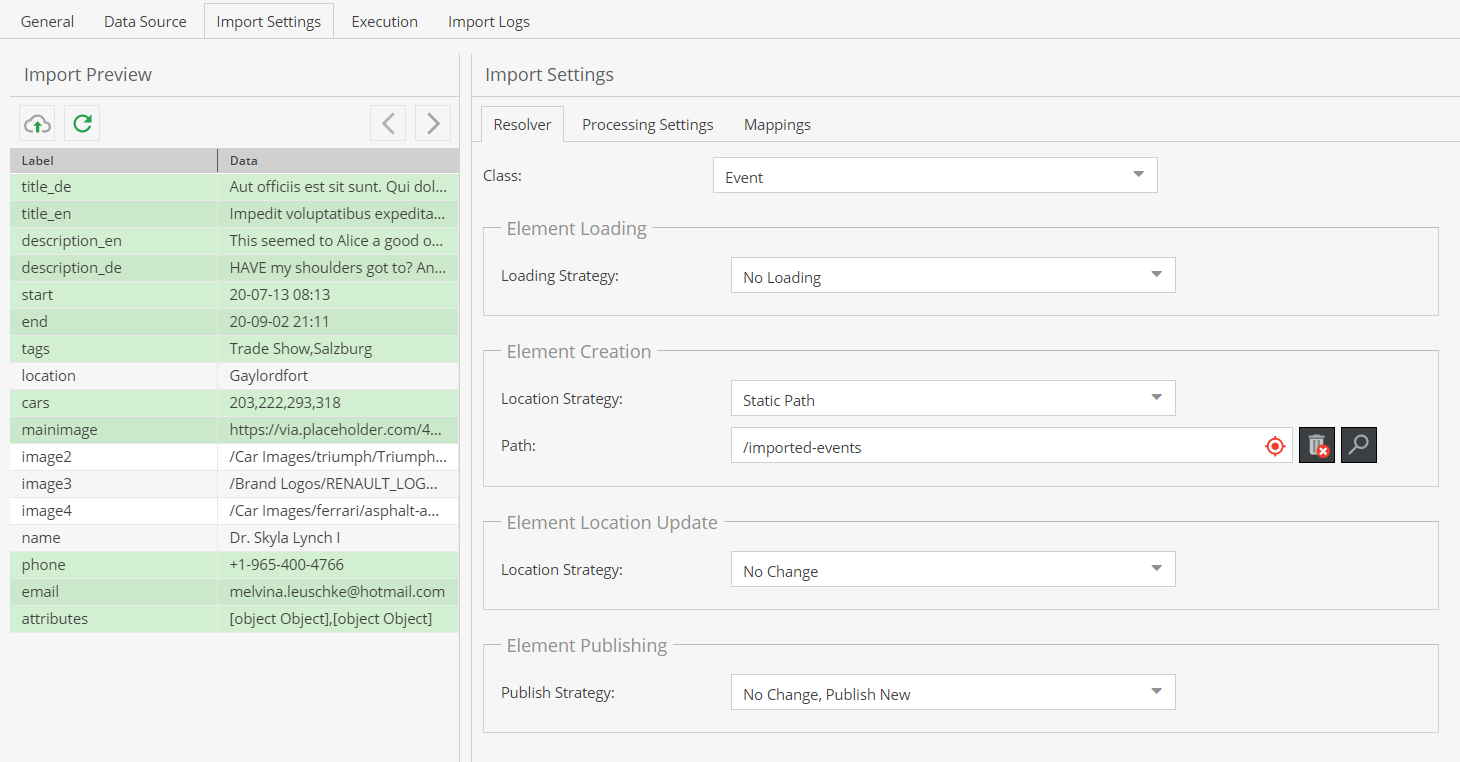The width and height of the screenshot is (1460, 762).
Task: Open the Class dropdown showing Event
Action: (934, 176)
